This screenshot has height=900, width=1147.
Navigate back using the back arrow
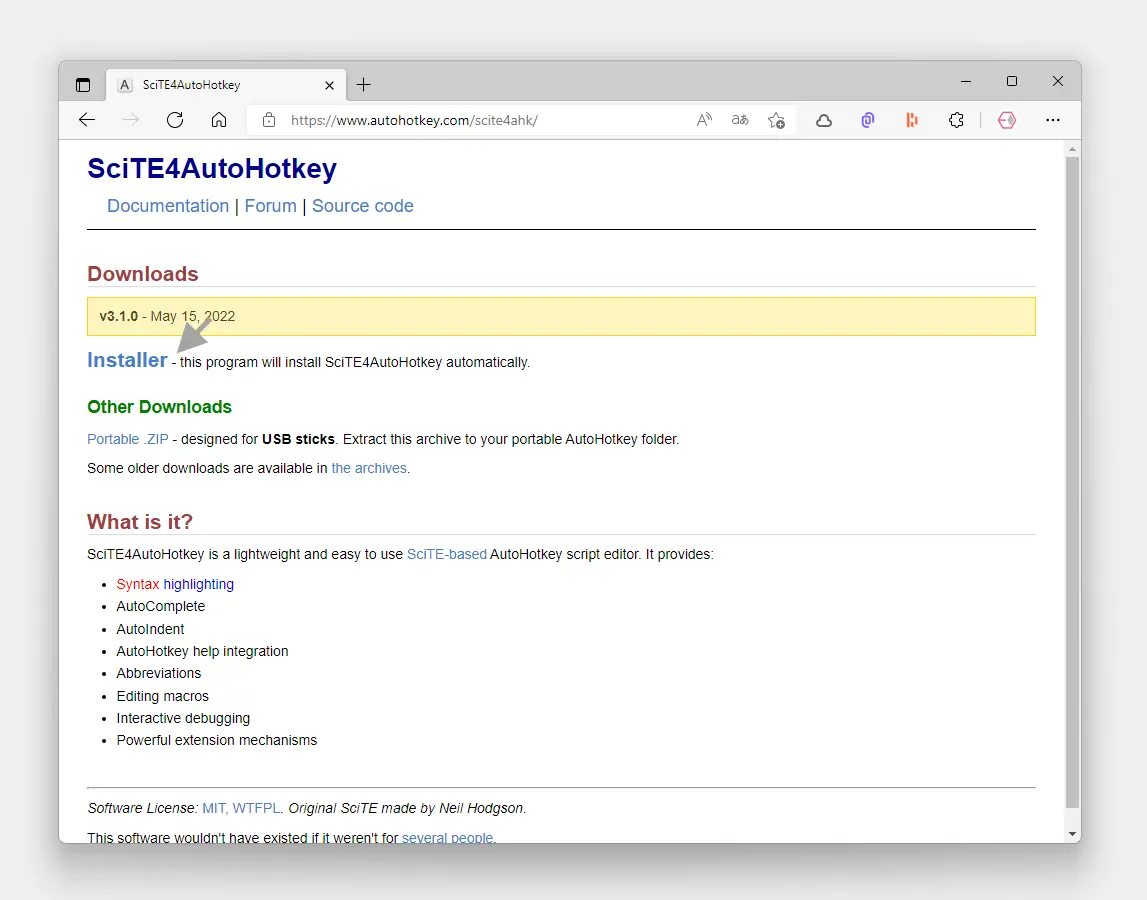86,120
